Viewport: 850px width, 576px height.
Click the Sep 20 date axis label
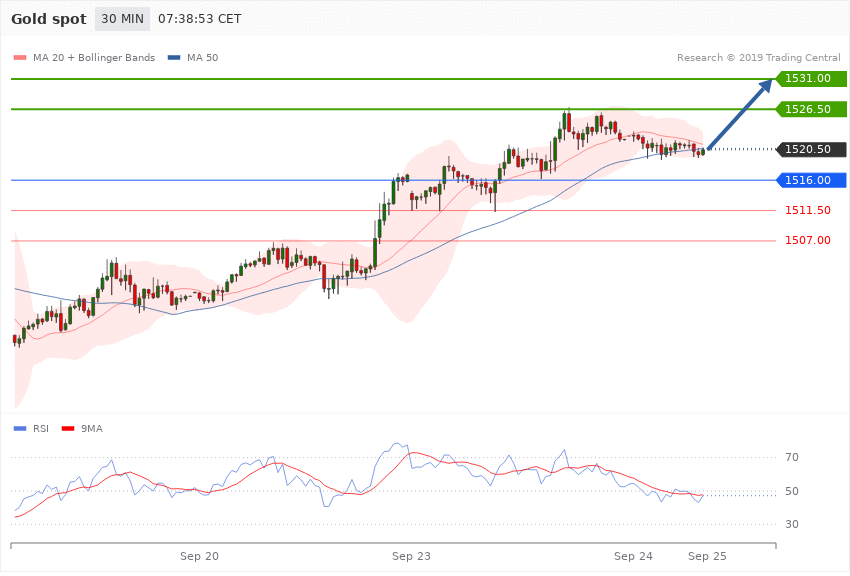199,556
